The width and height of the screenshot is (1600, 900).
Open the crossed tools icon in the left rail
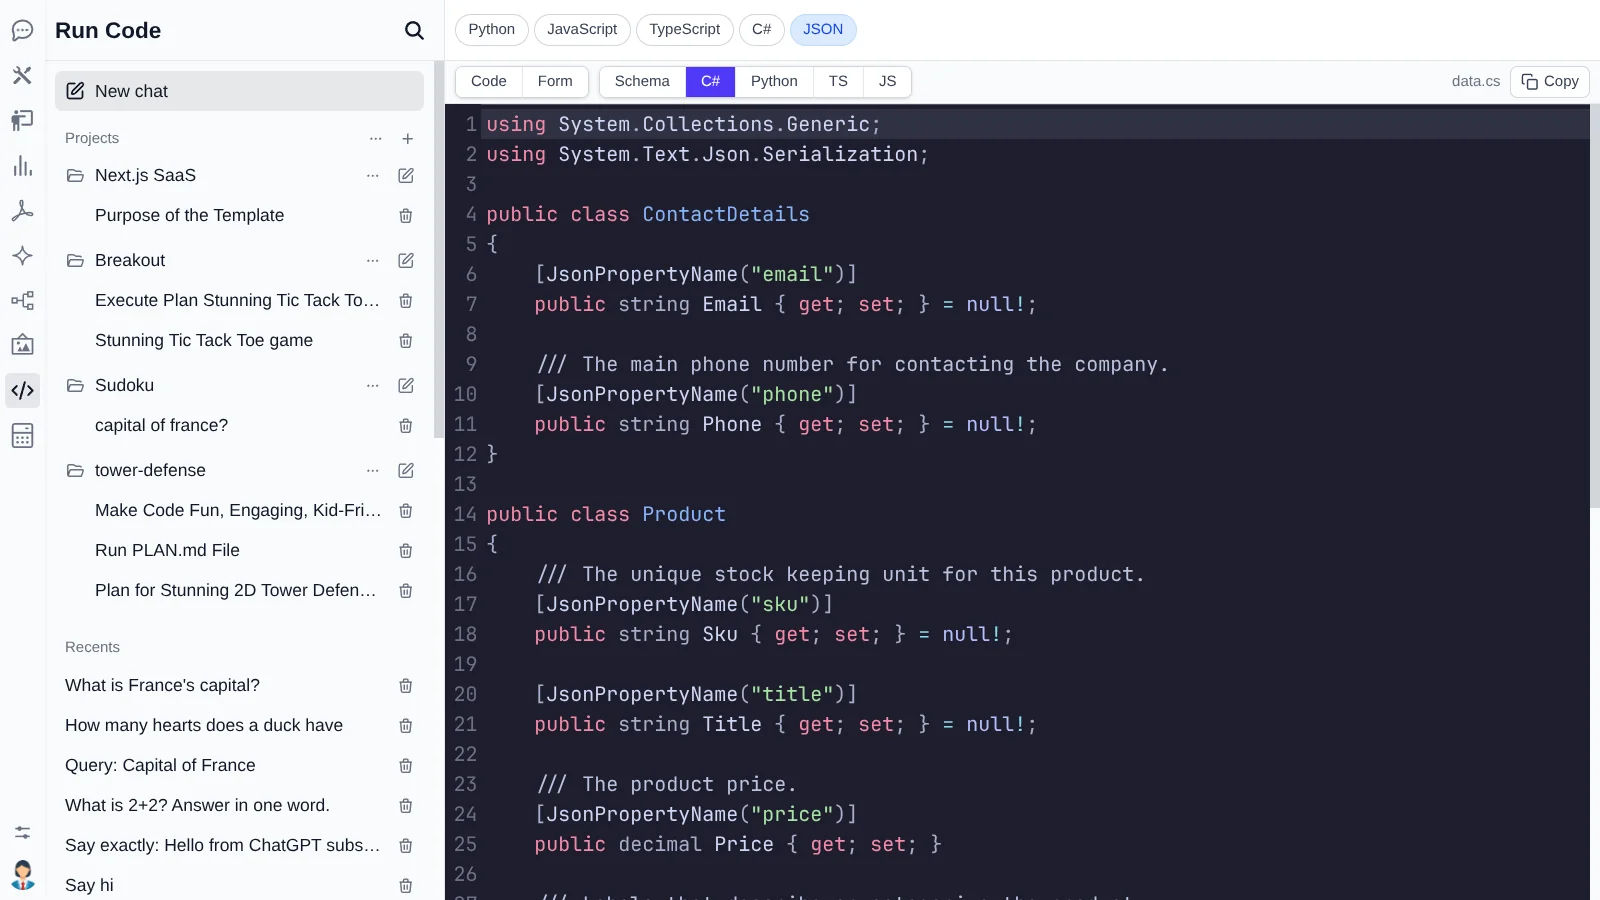coord(22,75)
